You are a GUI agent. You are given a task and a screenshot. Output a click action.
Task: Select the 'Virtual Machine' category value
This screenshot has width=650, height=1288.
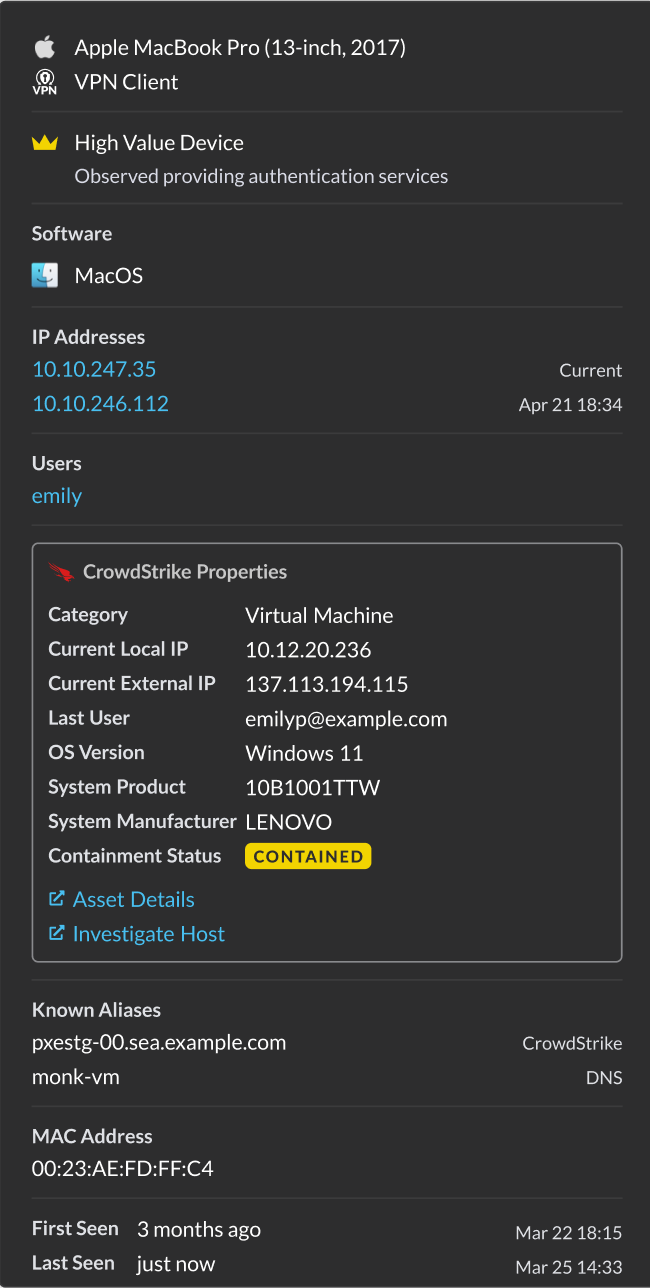click(319, 615)
